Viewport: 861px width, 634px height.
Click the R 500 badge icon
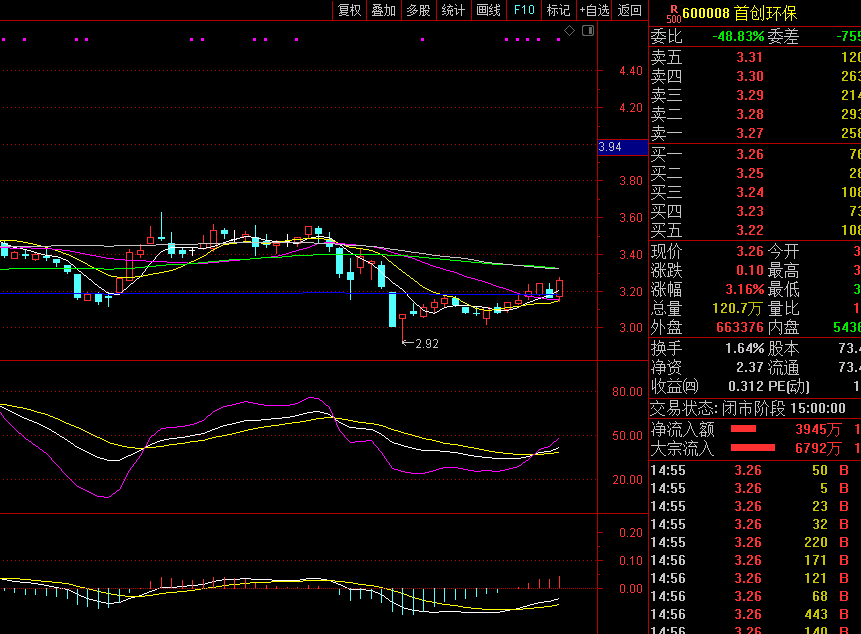[x=673, y=14]
